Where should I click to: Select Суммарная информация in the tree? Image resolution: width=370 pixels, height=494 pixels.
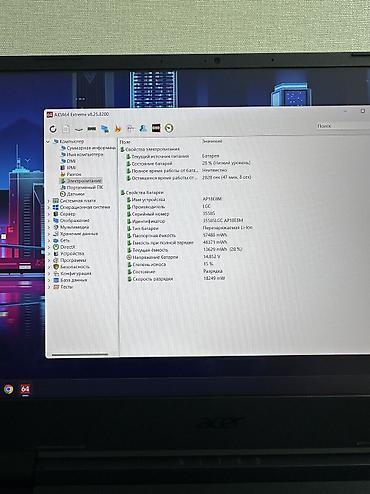(x=88, y=148)
